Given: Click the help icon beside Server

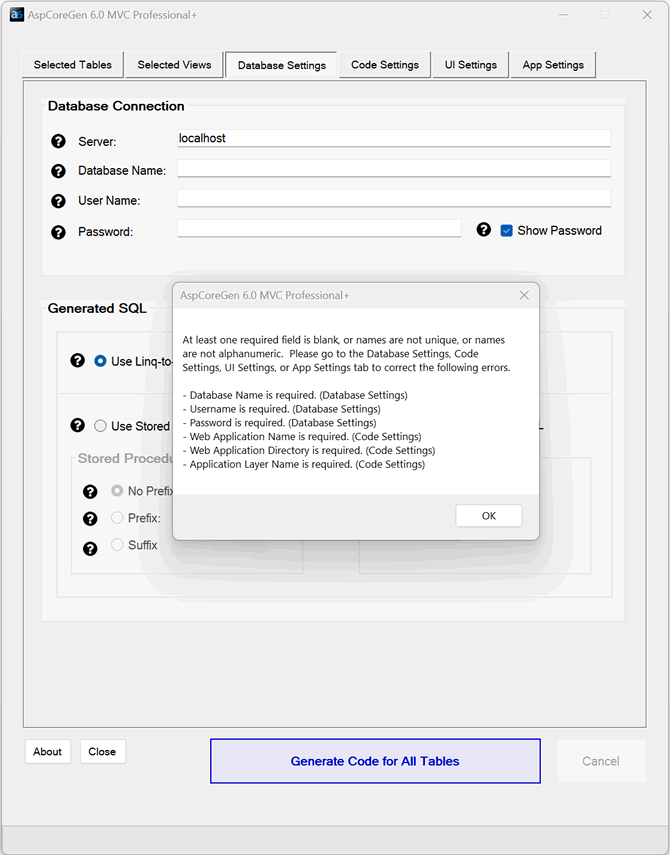Looking at the screenshot, I should (58, 142).
